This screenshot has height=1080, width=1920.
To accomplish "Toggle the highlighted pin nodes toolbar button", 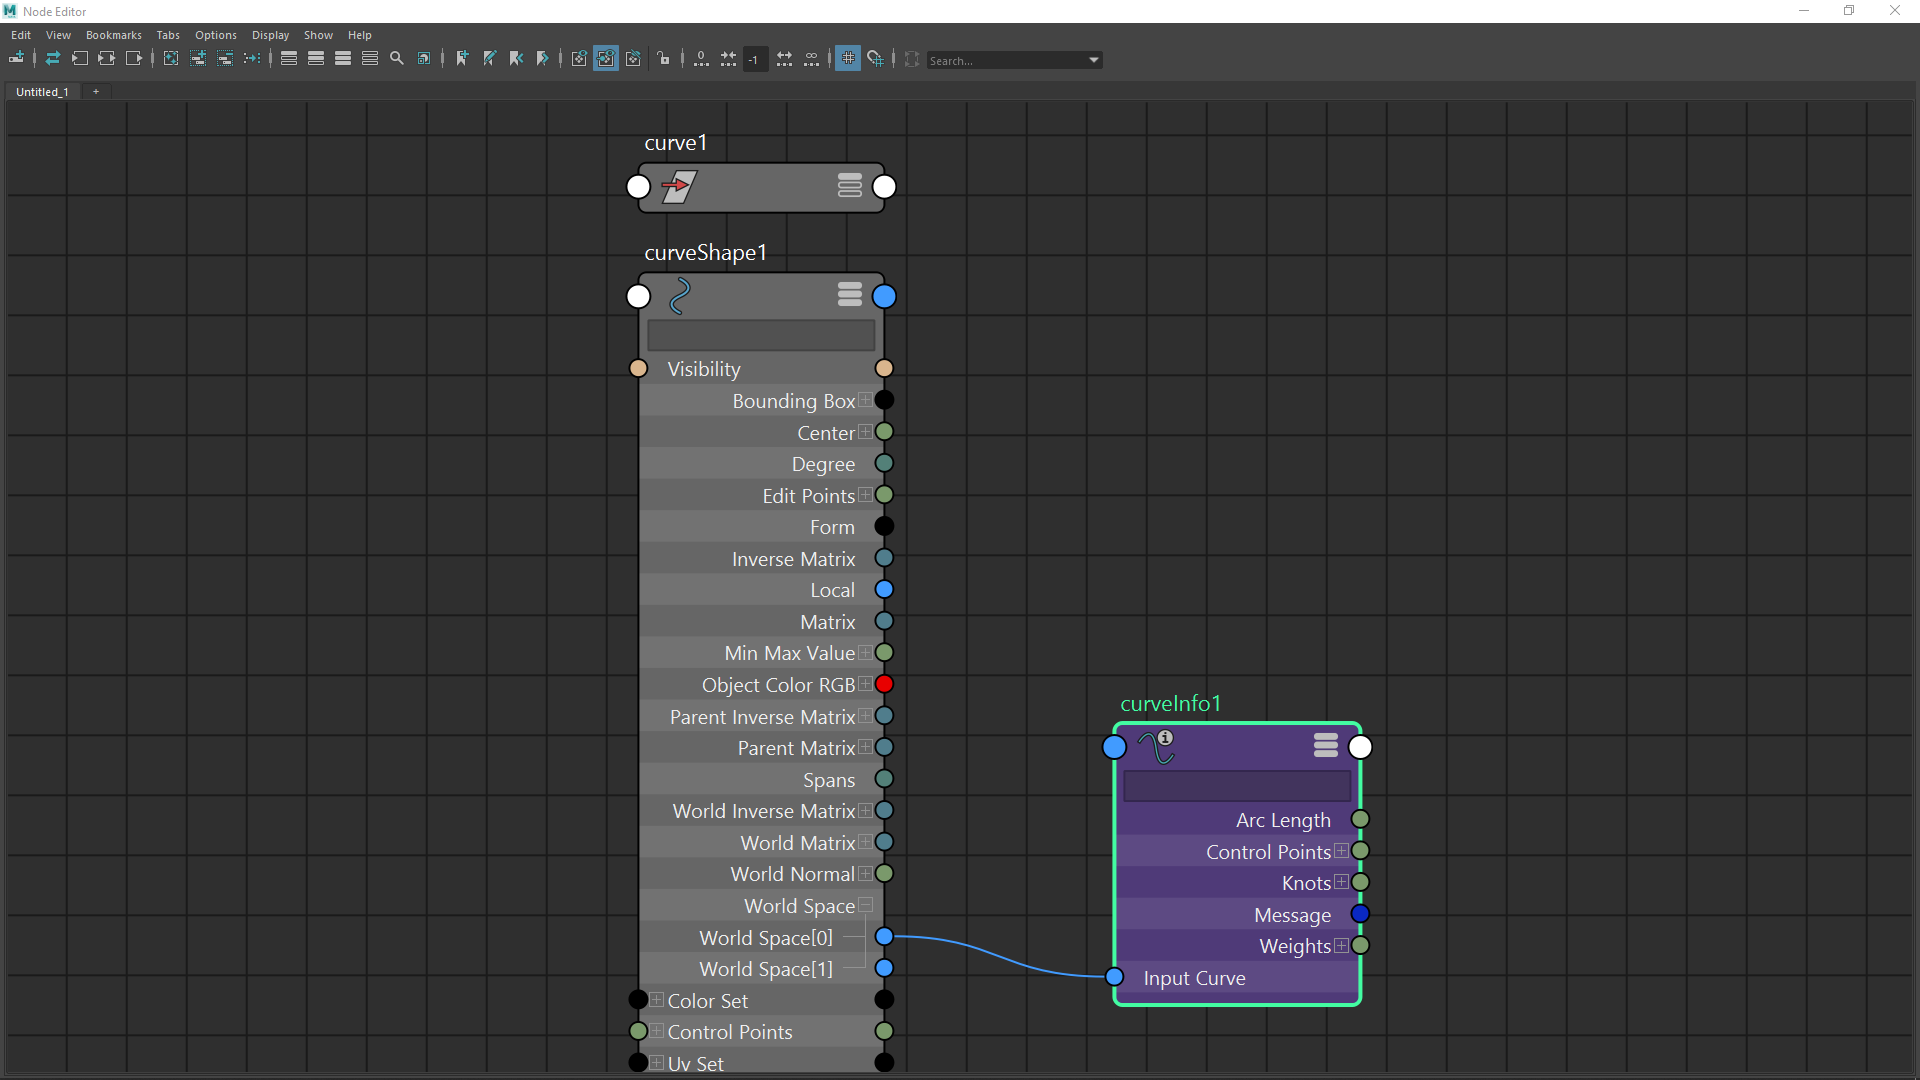I will pyautogui.click(x=606, y=59).
